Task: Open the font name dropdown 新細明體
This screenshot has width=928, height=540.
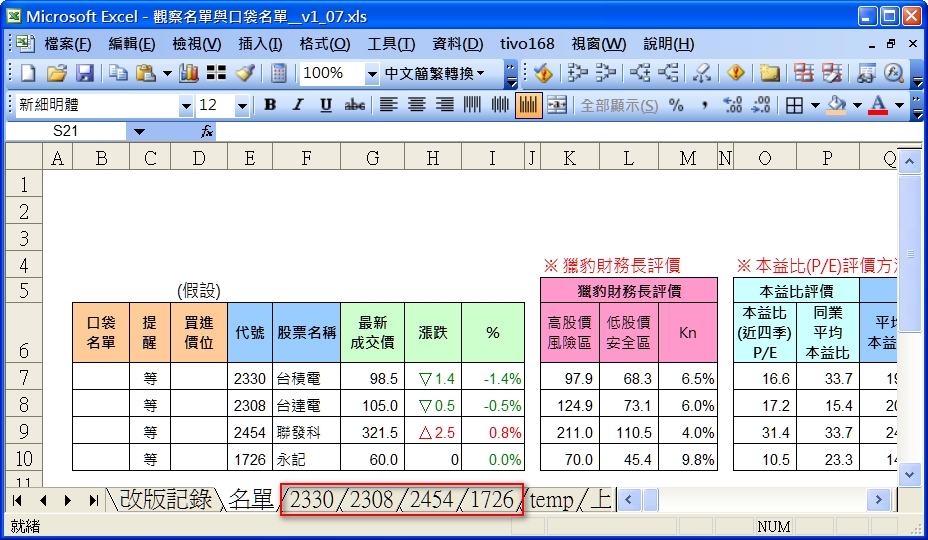Action: pyautogui.click(x=186, y=106)
